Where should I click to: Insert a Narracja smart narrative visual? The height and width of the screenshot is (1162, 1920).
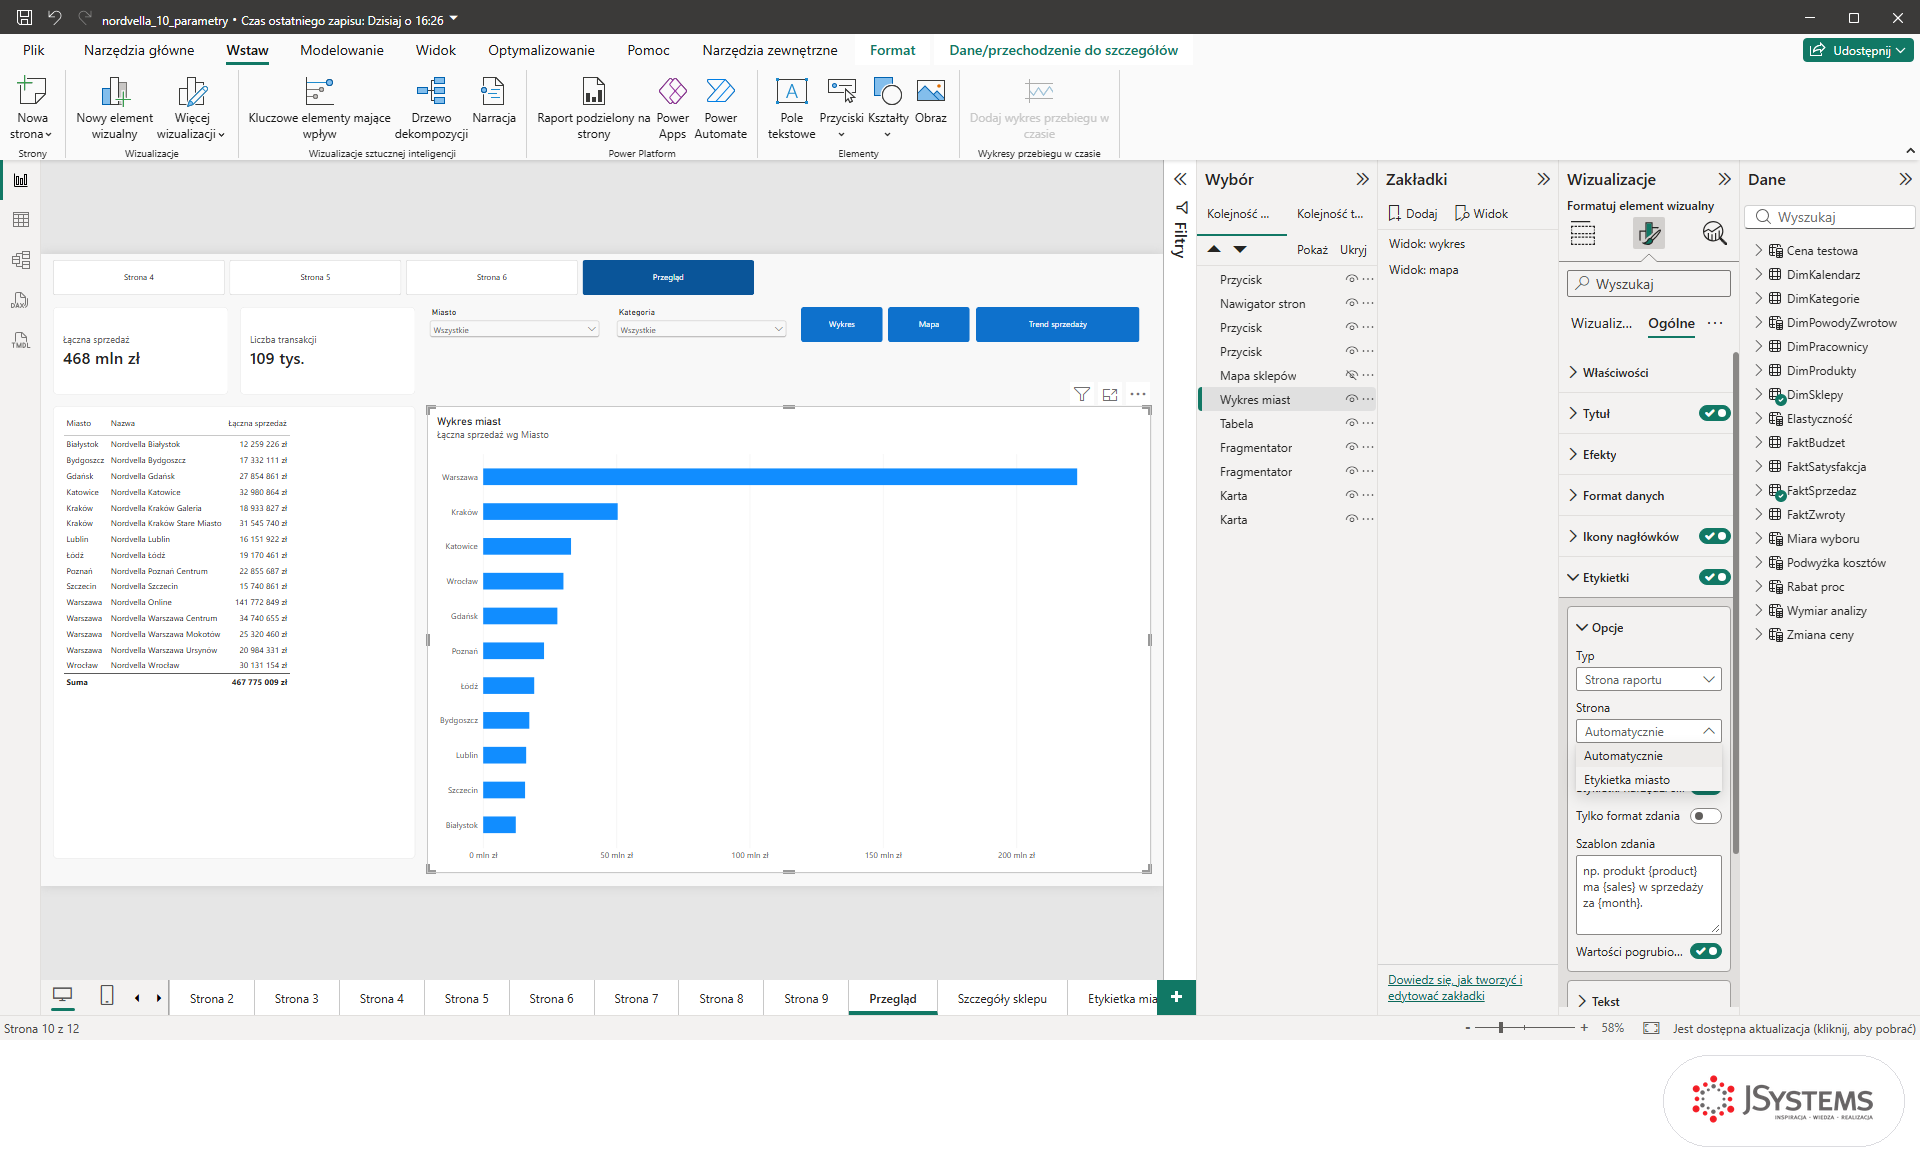click(494, 102)
